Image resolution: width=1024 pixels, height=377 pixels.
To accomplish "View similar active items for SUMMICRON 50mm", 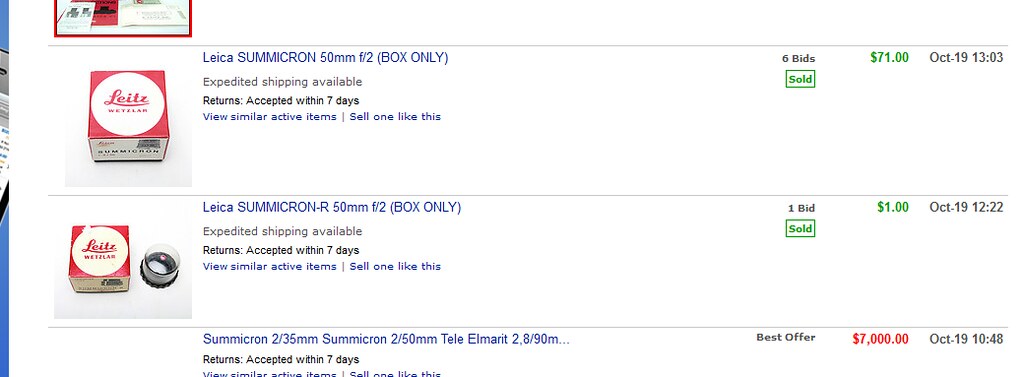I will pos(270,117).
